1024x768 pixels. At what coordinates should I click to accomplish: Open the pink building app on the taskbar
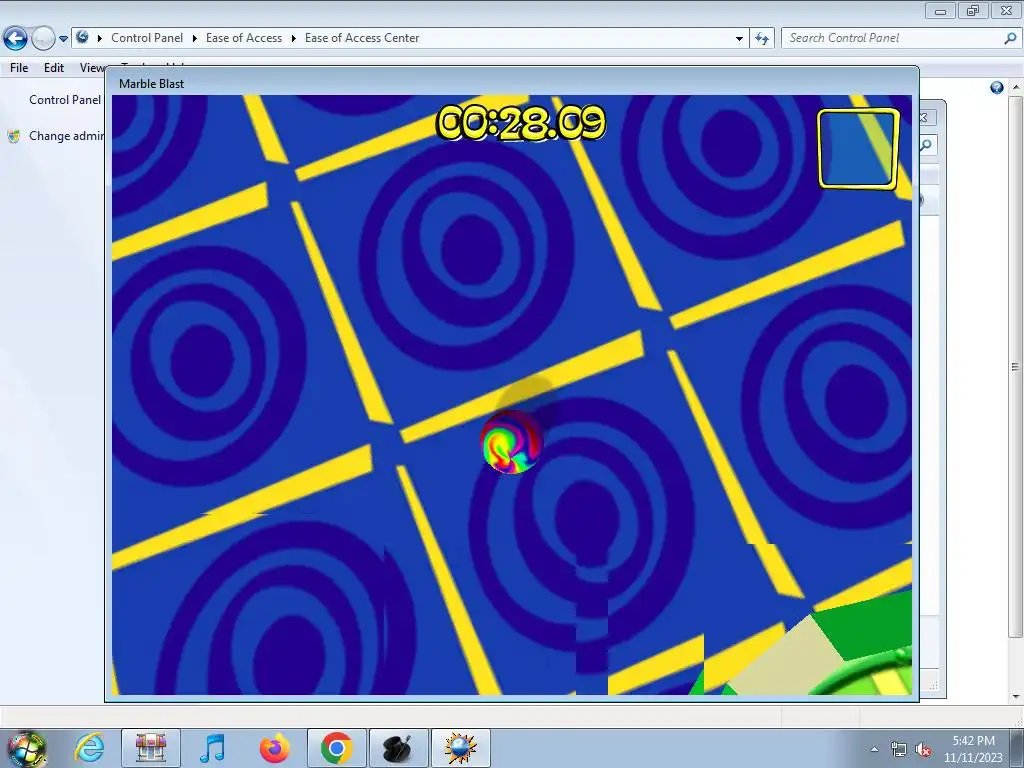pos(151,748)
